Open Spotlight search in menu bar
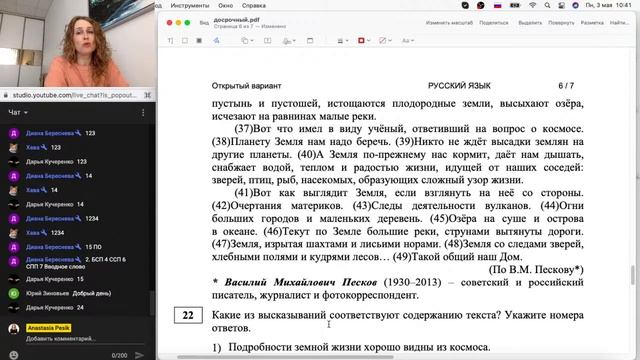 click(x=547, y=5)
